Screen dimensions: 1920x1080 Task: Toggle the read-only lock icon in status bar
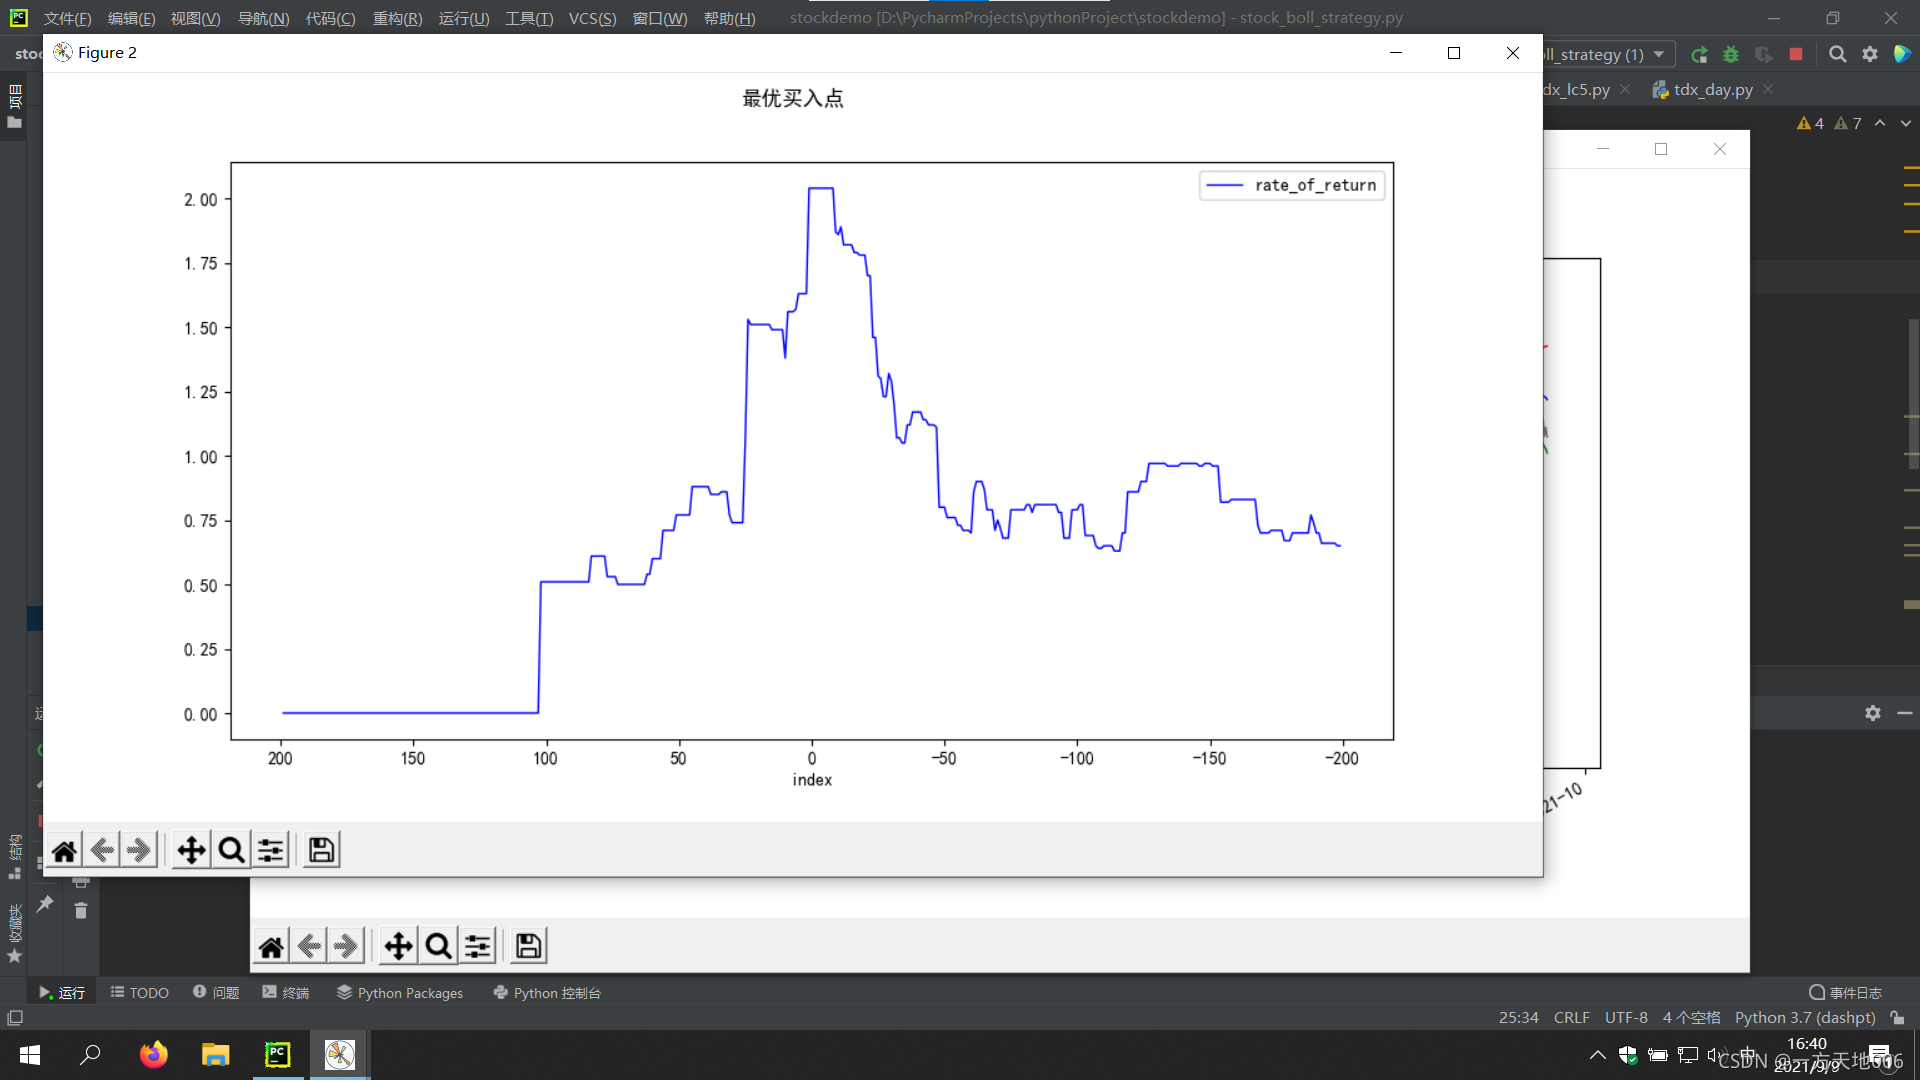point(1897,1018)
